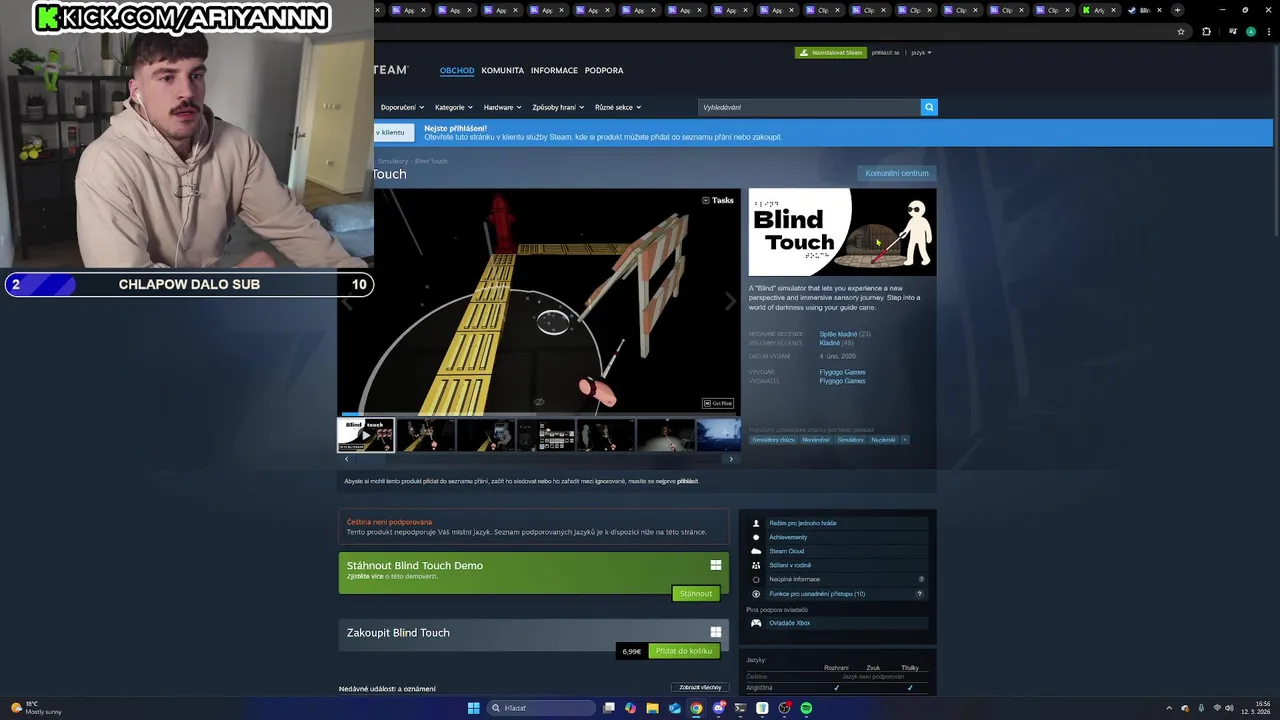
Task: Click the Windows taskbar search box
Action: (x=542, y=708)
